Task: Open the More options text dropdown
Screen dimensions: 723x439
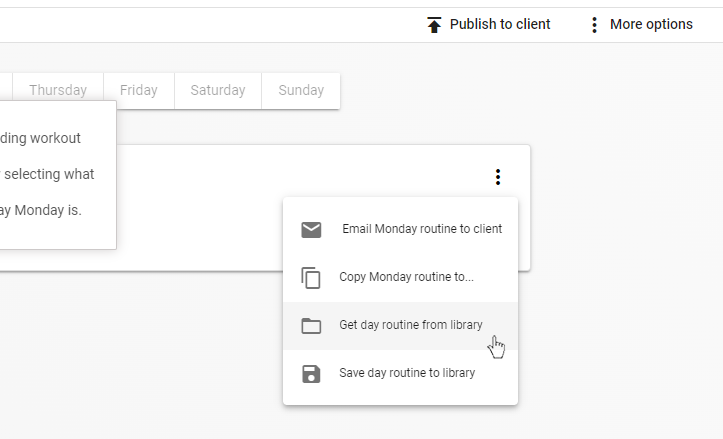Action: (651, 24)
